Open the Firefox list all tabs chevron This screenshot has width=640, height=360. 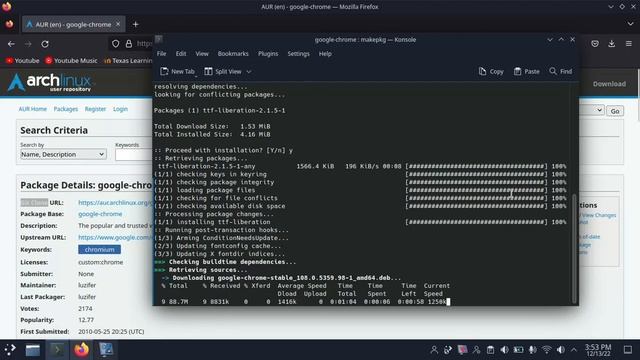tap(630, 24)
